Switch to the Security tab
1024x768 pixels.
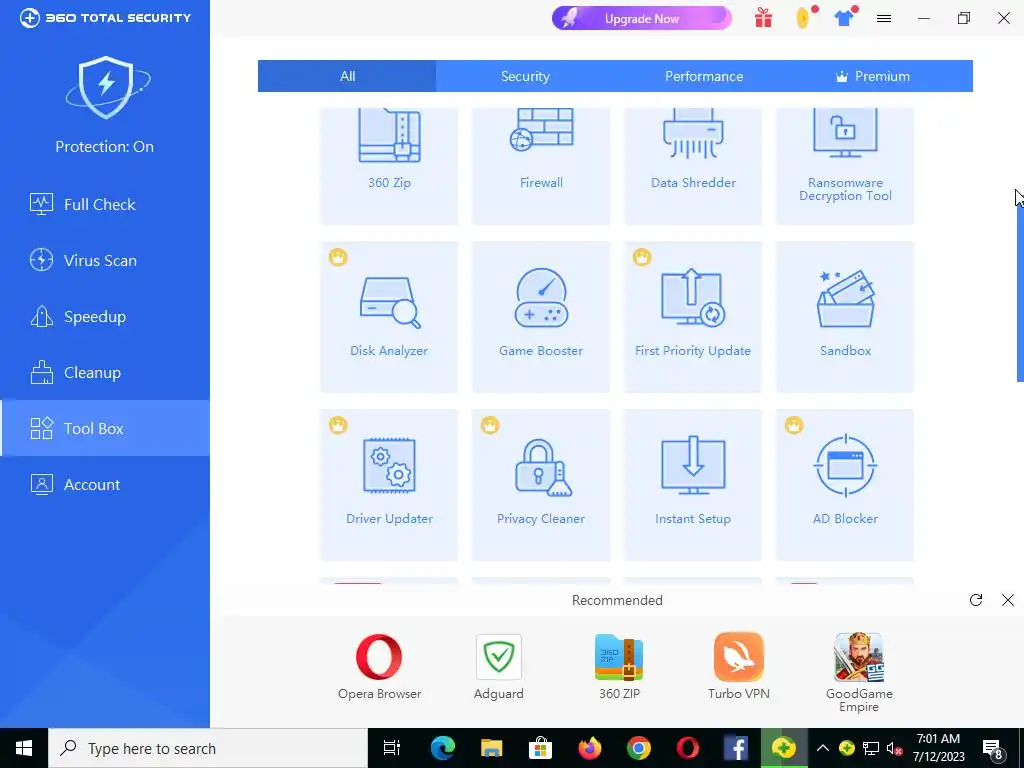click(x=525, y=76)
